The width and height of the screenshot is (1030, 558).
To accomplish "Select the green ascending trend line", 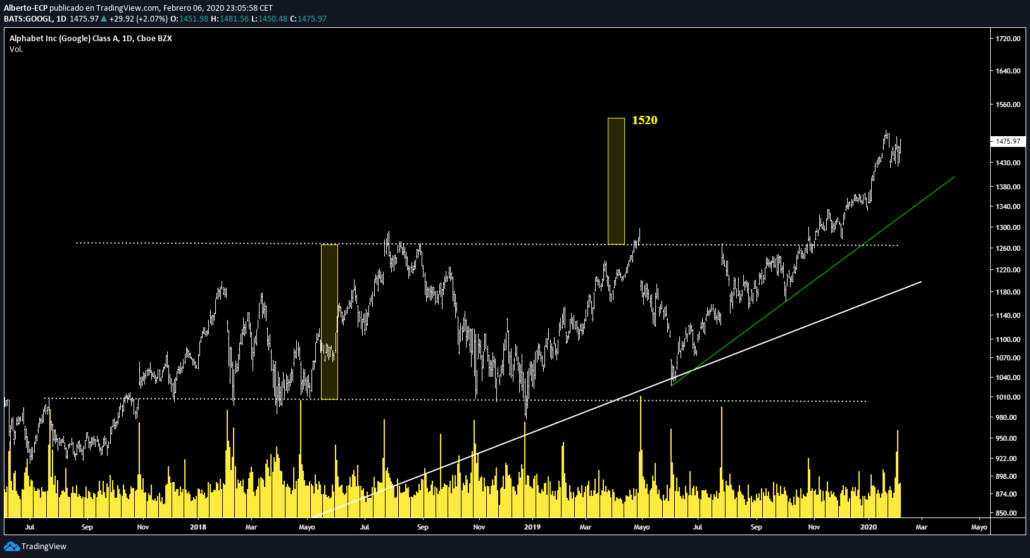I will click(x=813, y=281).
